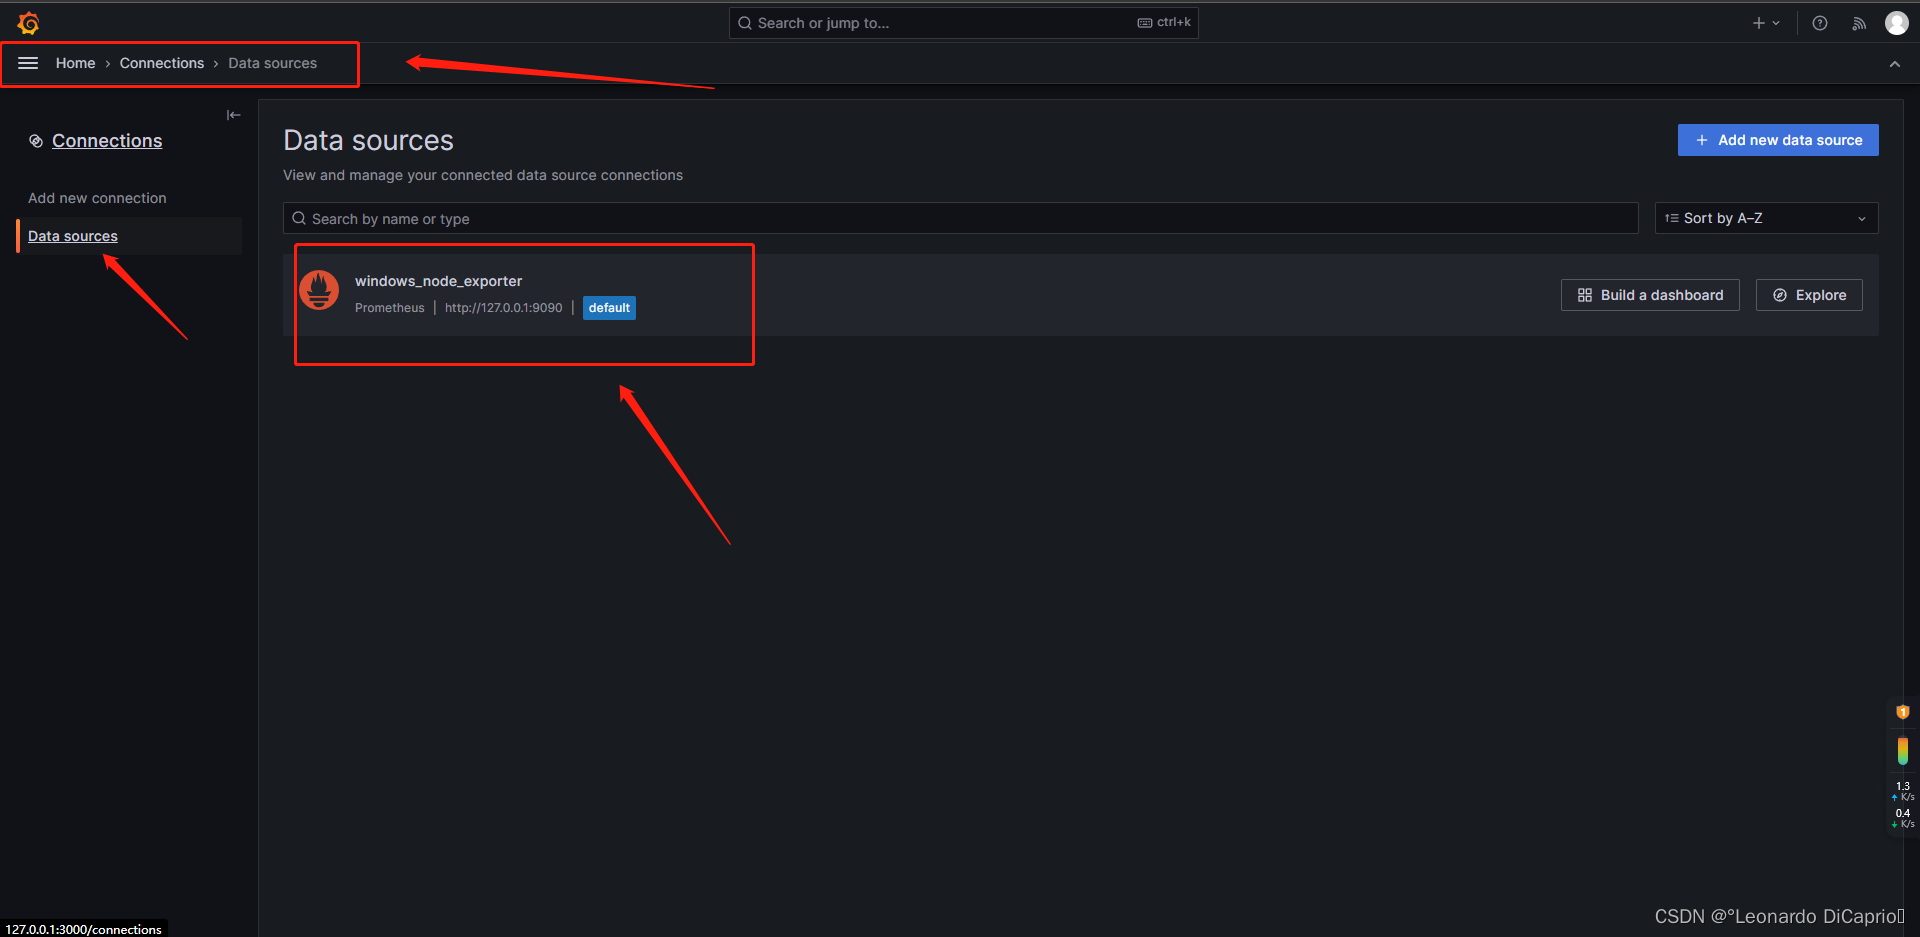The height and width of the screenshot is (937, 1920).
Task: Click the Prometheus logo on windows_node_exporter
Action: (x=319, y=290)
